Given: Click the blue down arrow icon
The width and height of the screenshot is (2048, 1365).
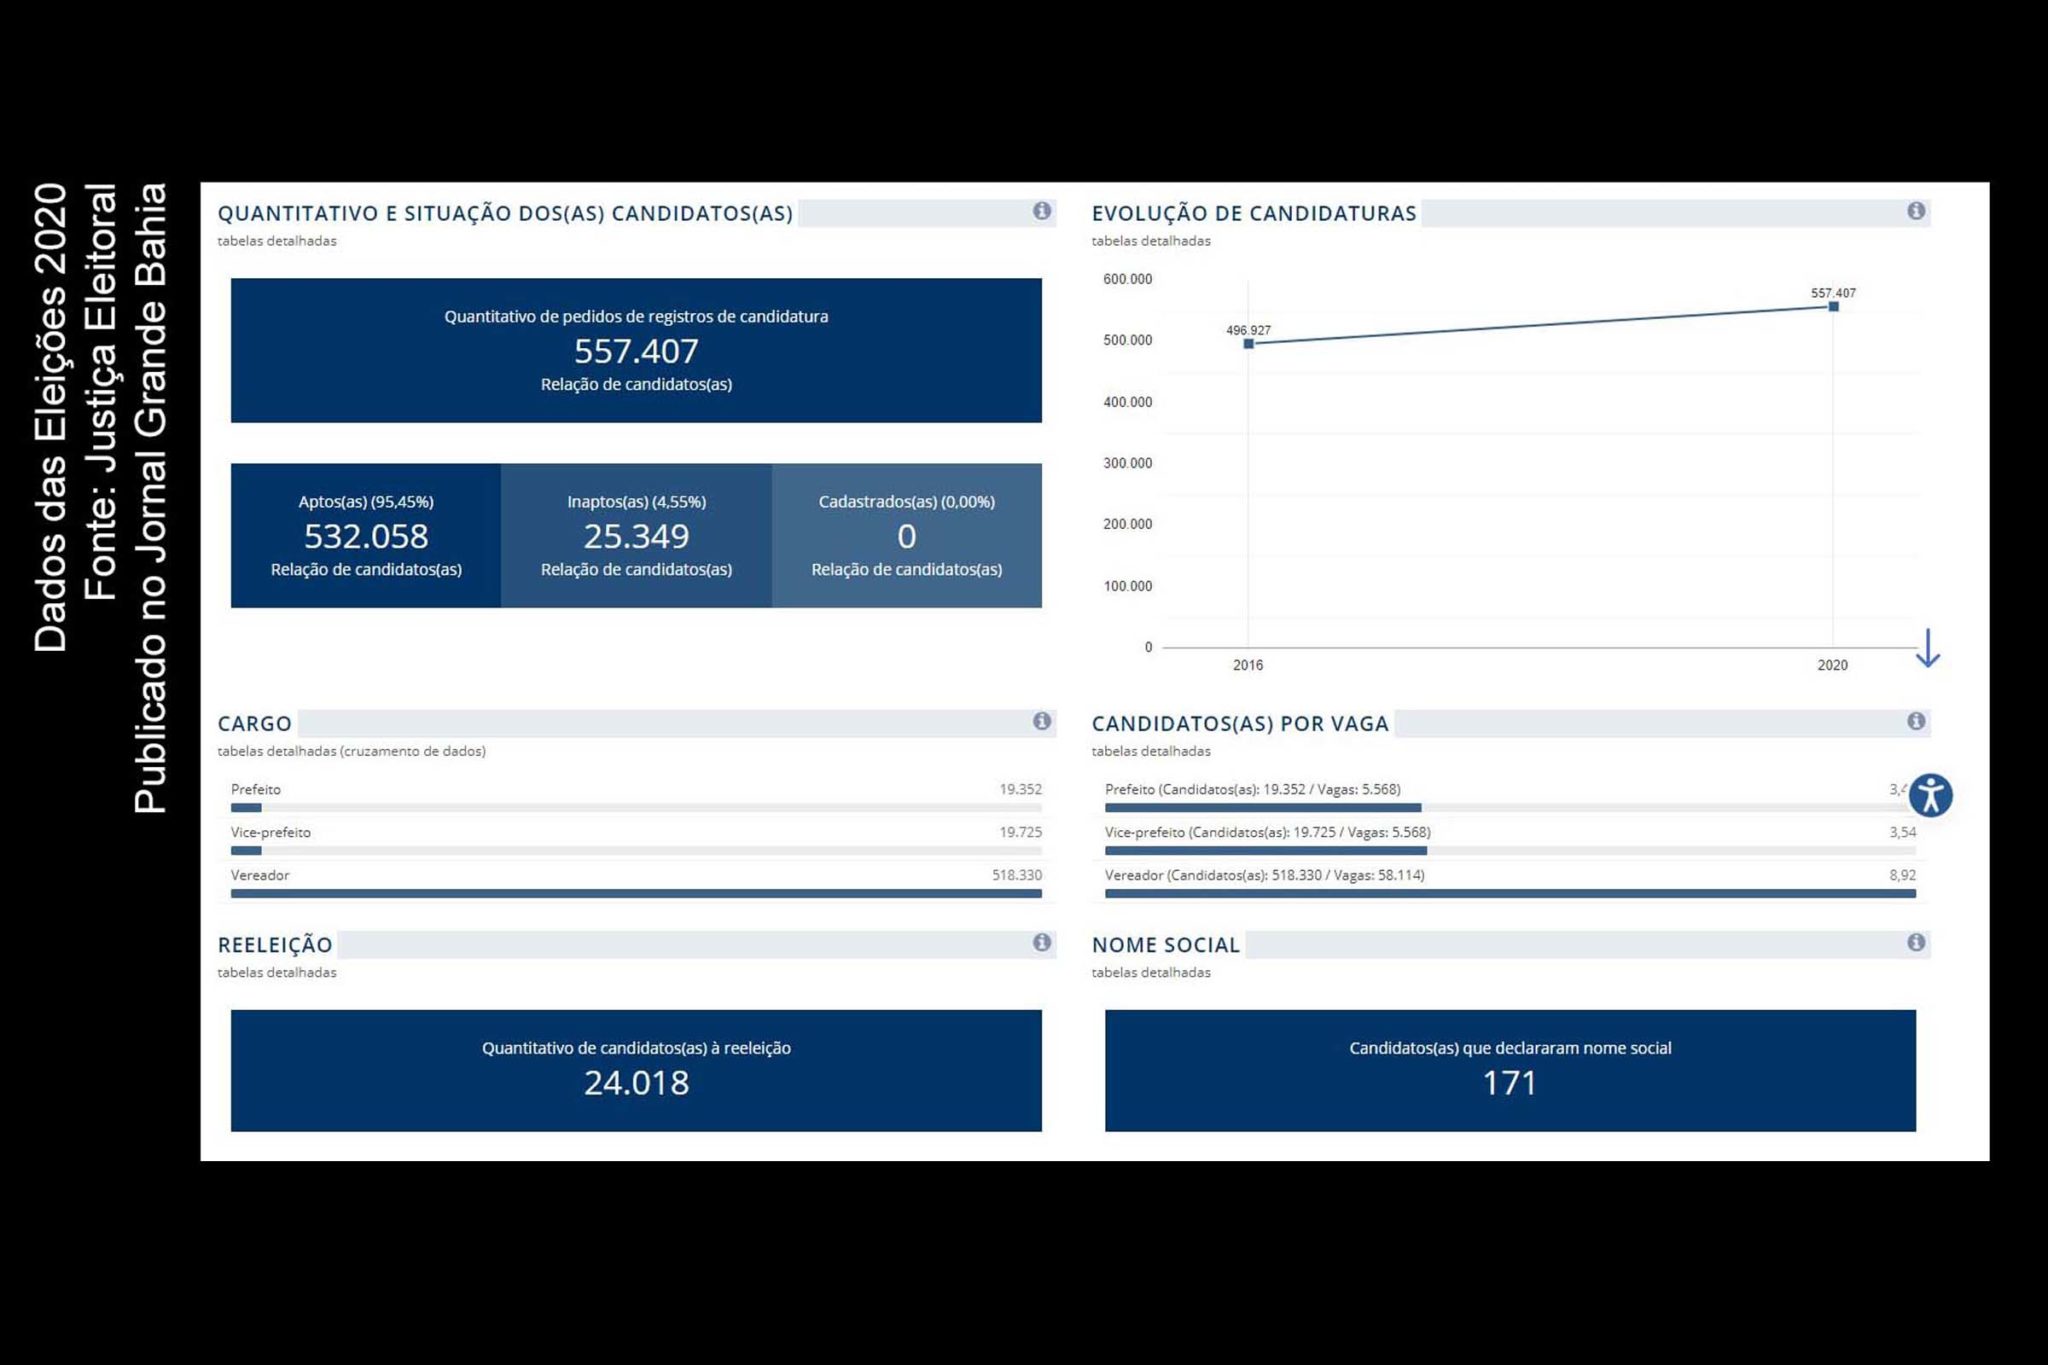Looking at the screenshot, I should [x=1927, y=648].
